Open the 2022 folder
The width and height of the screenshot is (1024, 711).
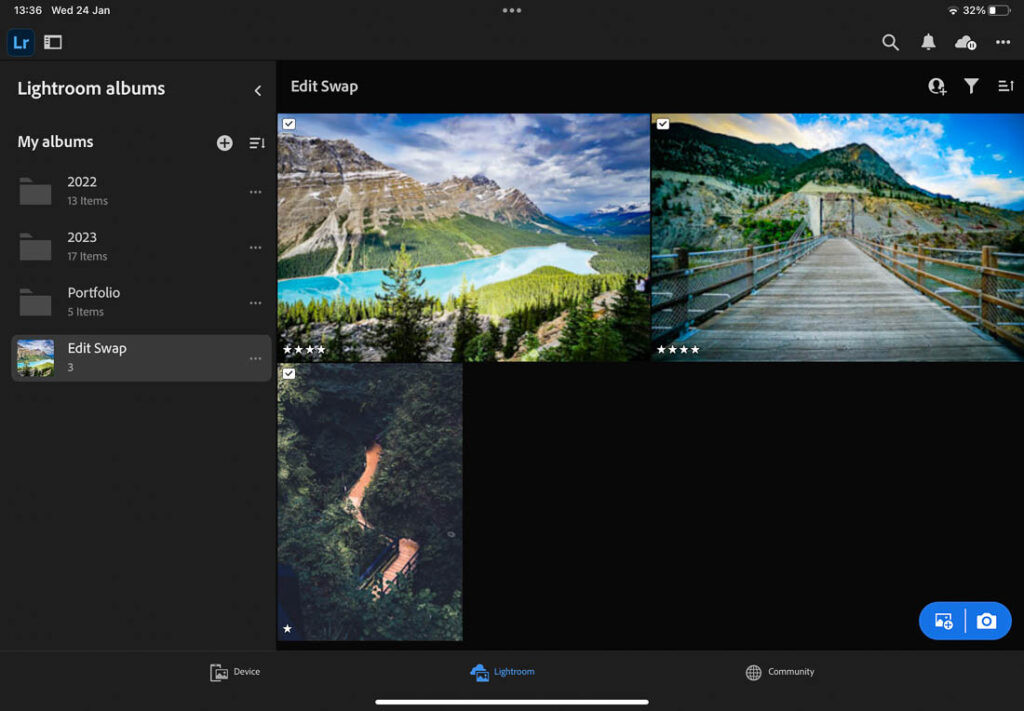141,191
